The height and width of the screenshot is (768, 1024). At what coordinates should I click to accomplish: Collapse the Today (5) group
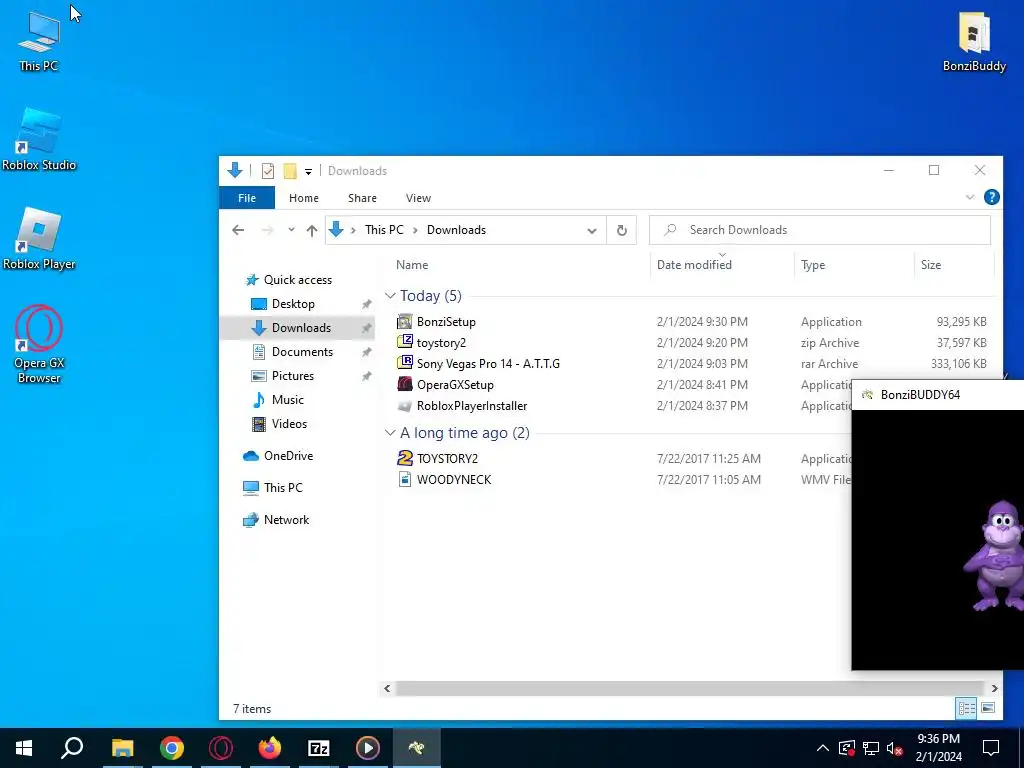pyautogui.click(x=391, y=296)
